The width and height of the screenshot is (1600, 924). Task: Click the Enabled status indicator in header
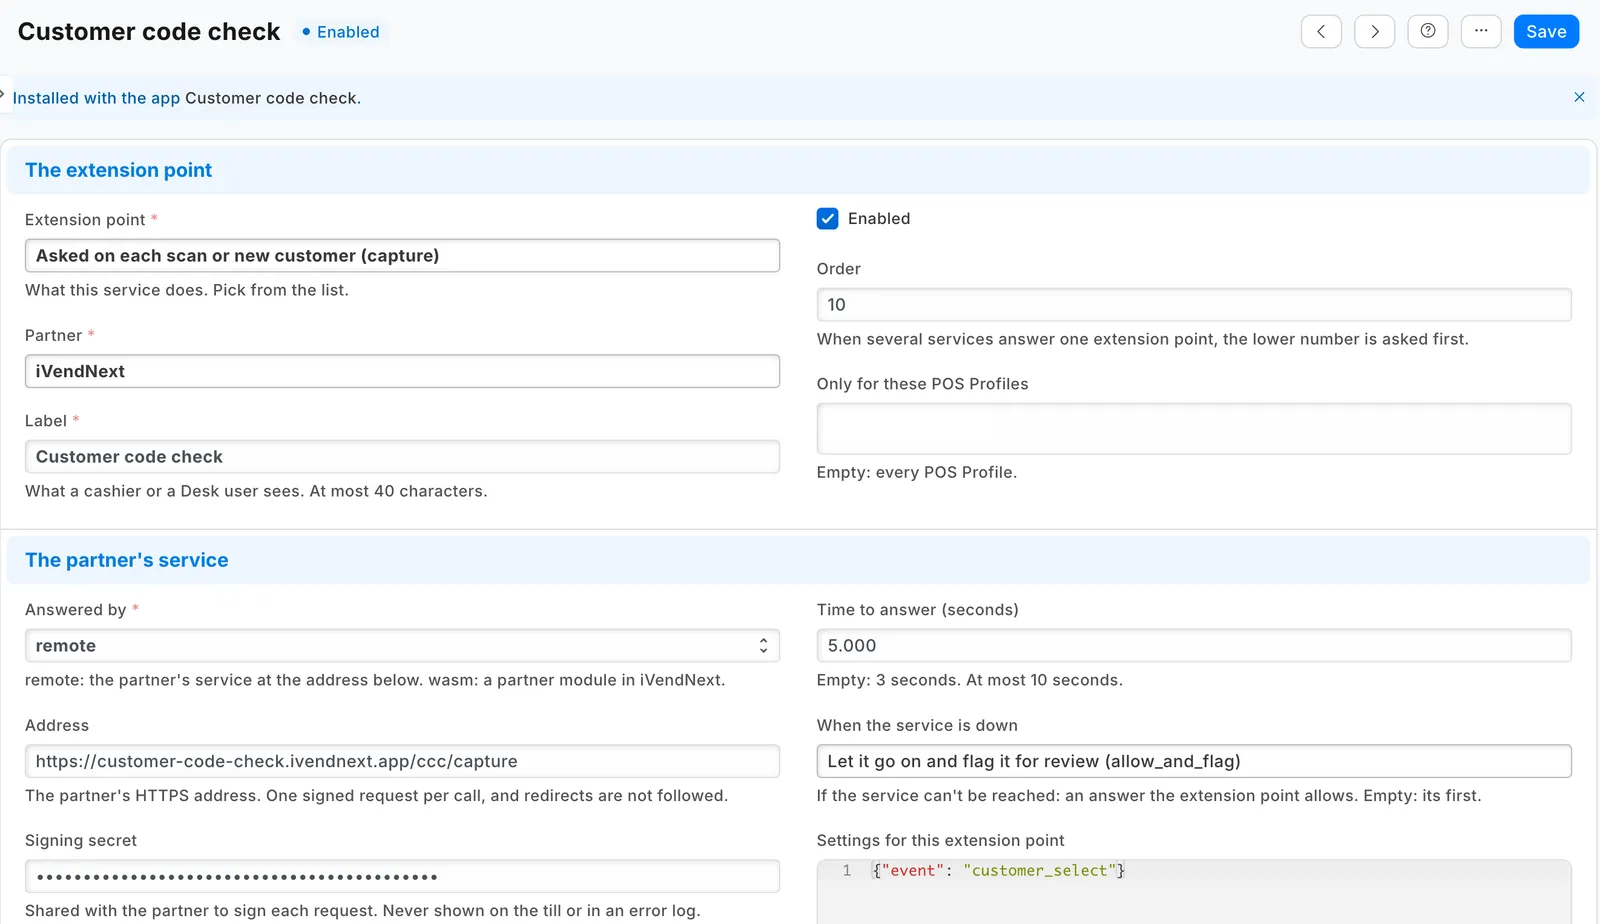(x=340, y=32)
